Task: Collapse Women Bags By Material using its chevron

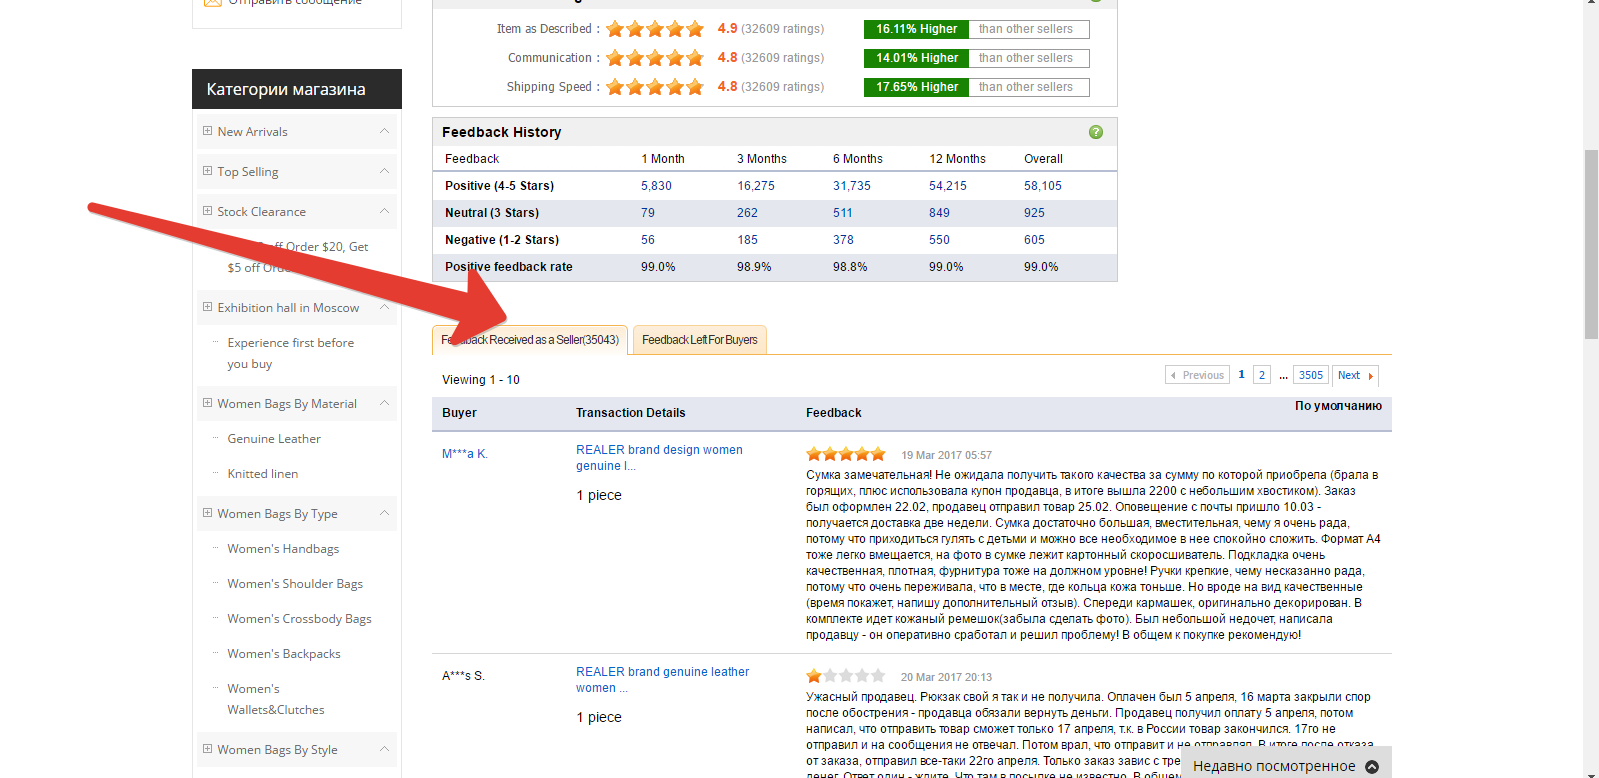Action: [384, 403]
